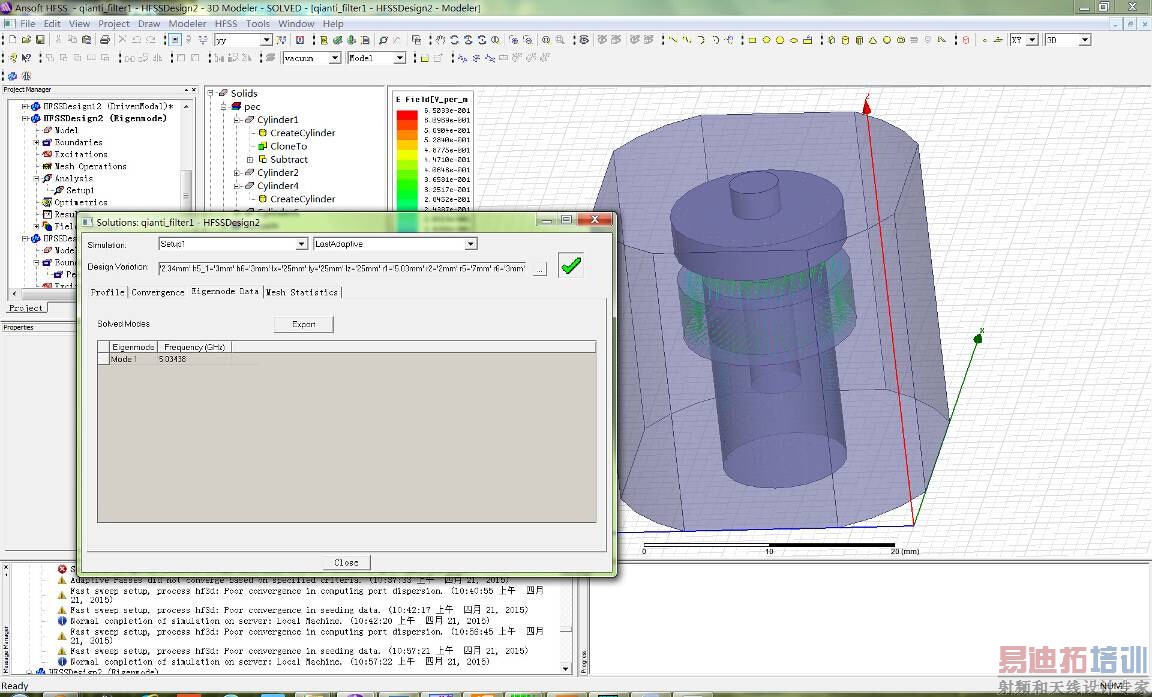Screen dimensions: 1152x697
Task: Select the Pan hand view tool
Action: (x=440, y=40)
